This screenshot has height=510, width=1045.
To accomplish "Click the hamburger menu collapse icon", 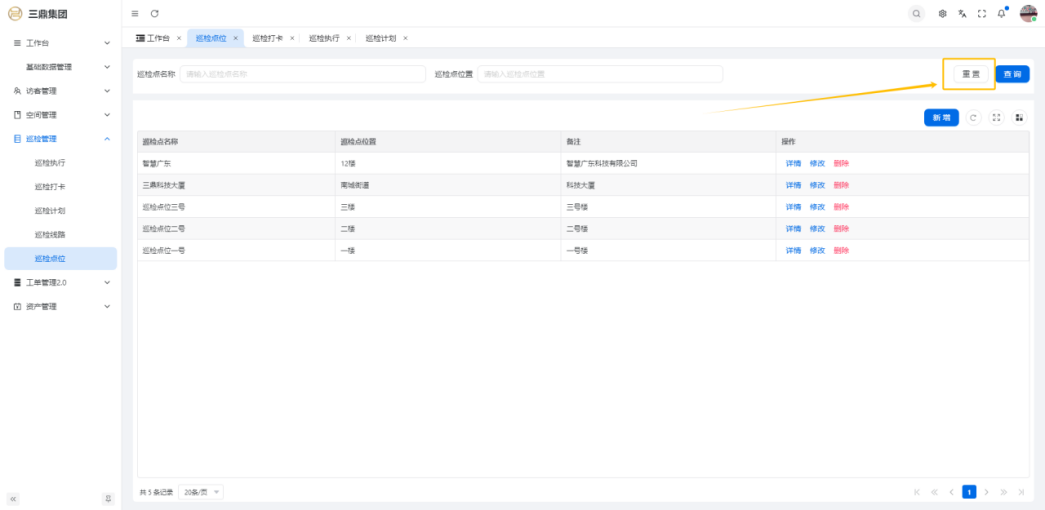I will (135, 13).
